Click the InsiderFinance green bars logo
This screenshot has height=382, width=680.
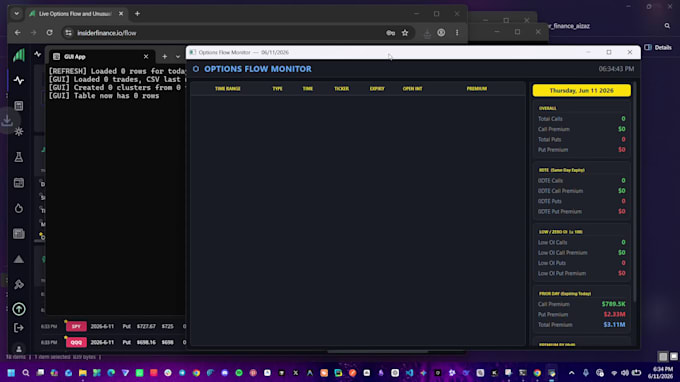[x=19, y=55]
